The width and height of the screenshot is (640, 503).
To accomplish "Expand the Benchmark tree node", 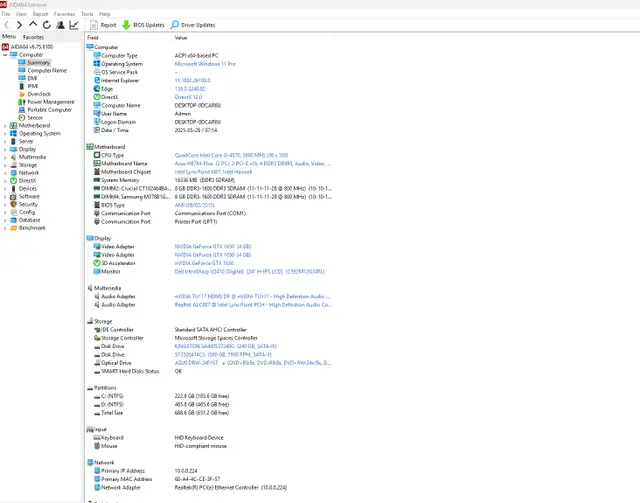I will click(5, 228).
